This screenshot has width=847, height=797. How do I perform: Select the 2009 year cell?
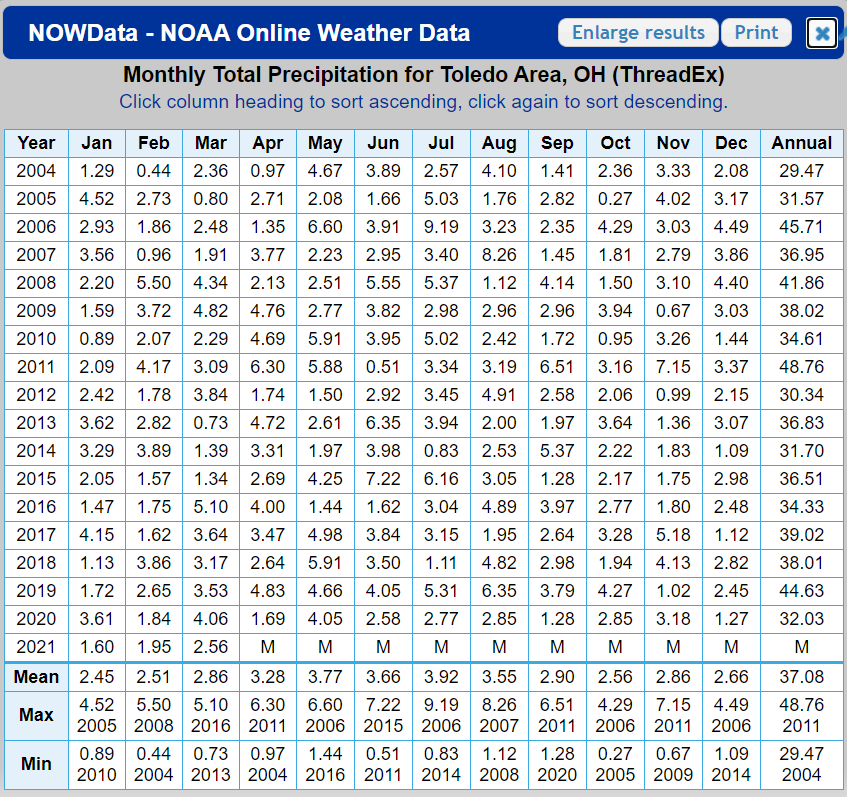pos(36,311)
